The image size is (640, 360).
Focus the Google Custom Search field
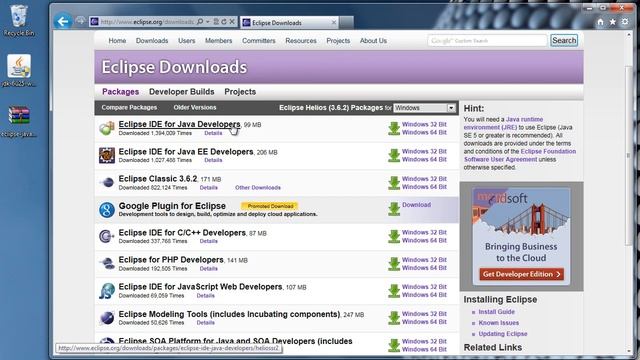(487, 40)
